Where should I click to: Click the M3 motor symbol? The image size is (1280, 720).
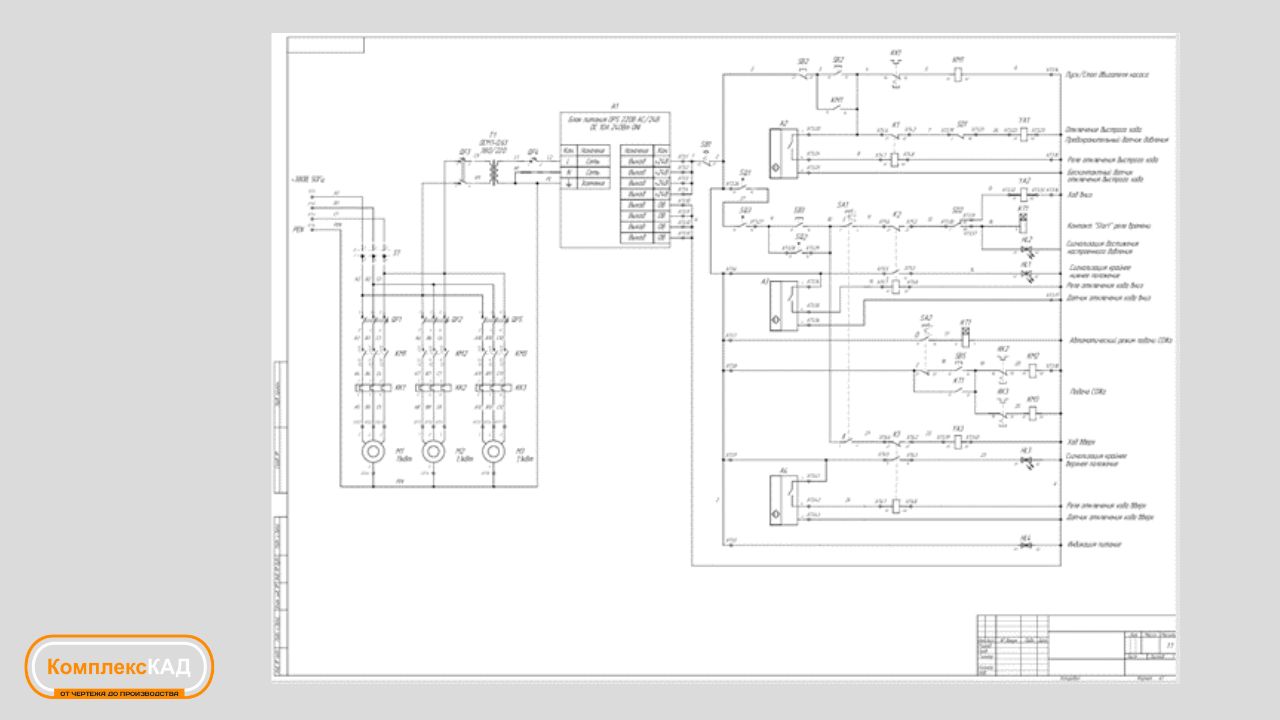click(492, 452)
